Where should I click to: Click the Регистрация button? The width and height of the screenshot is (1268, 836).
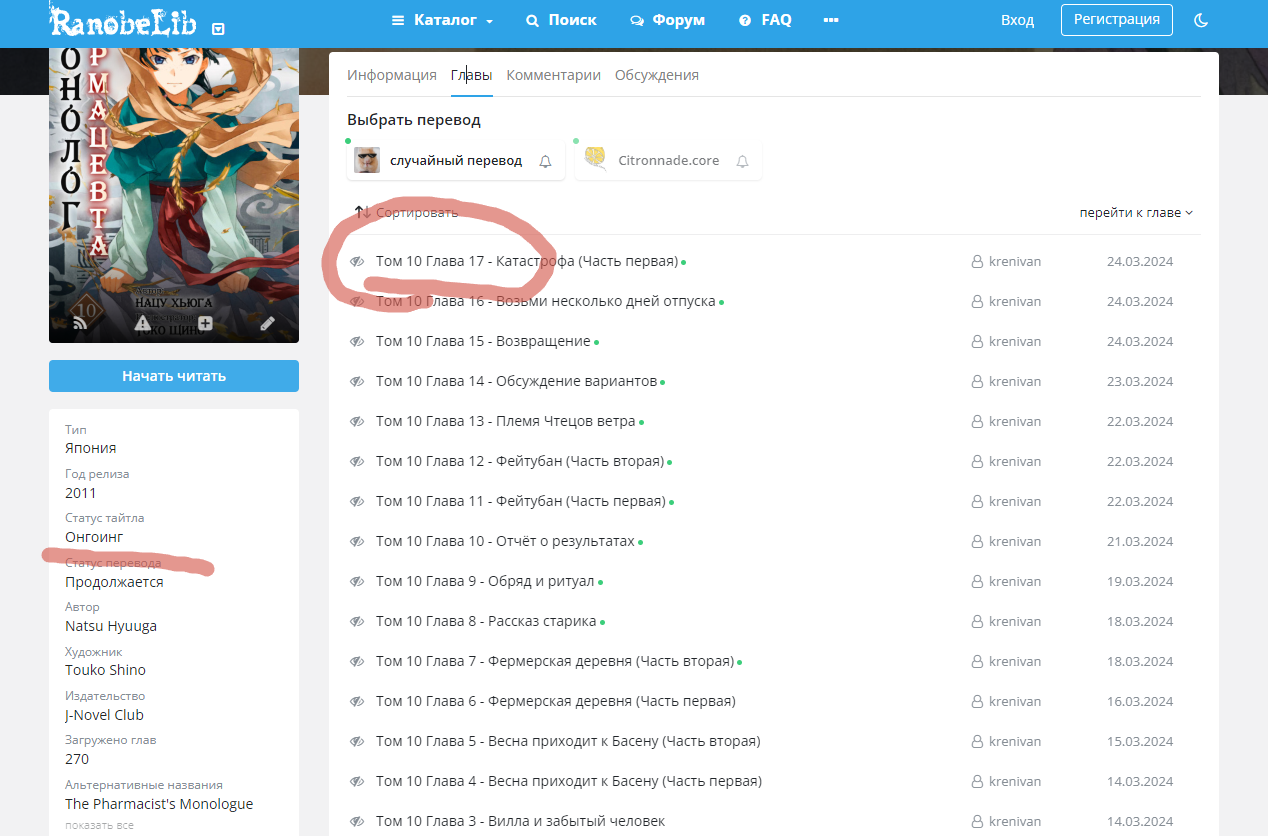(1116, 19)
